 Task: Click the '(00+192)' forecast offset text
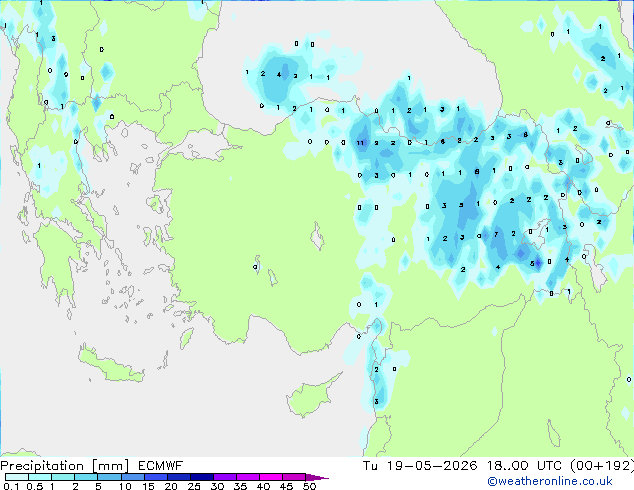(602, 466)
